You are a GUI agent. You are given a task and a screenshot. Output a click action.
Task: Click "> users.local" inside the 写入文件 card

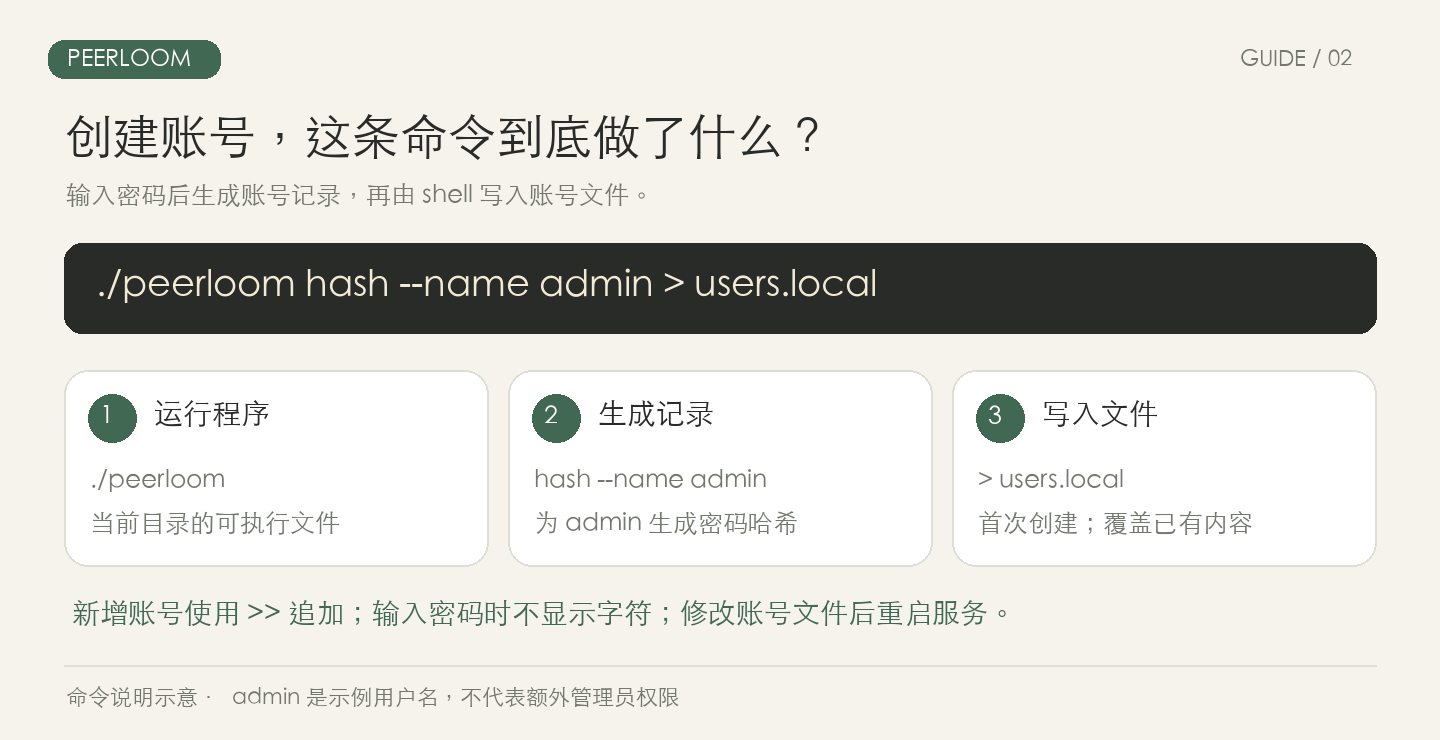point(1051,479)
